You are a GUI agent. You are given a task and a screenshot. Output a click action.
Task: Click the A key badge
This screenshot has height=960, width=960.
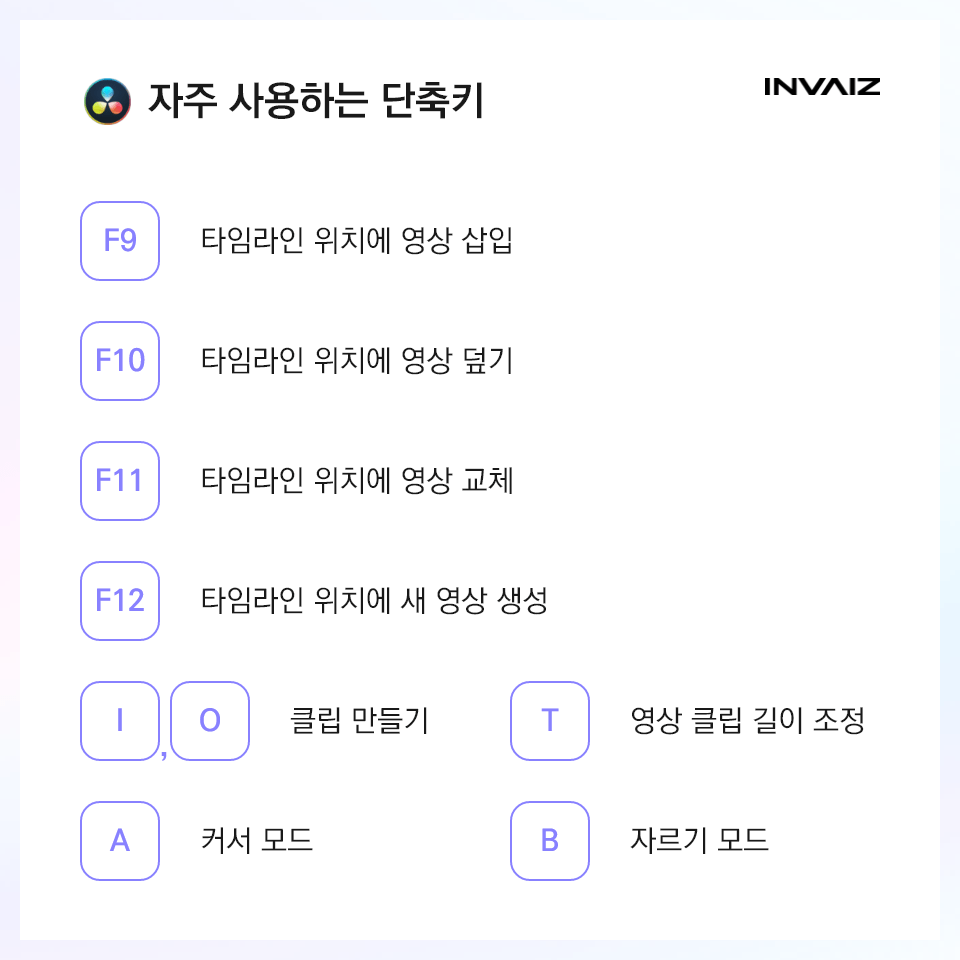point(120,841)
